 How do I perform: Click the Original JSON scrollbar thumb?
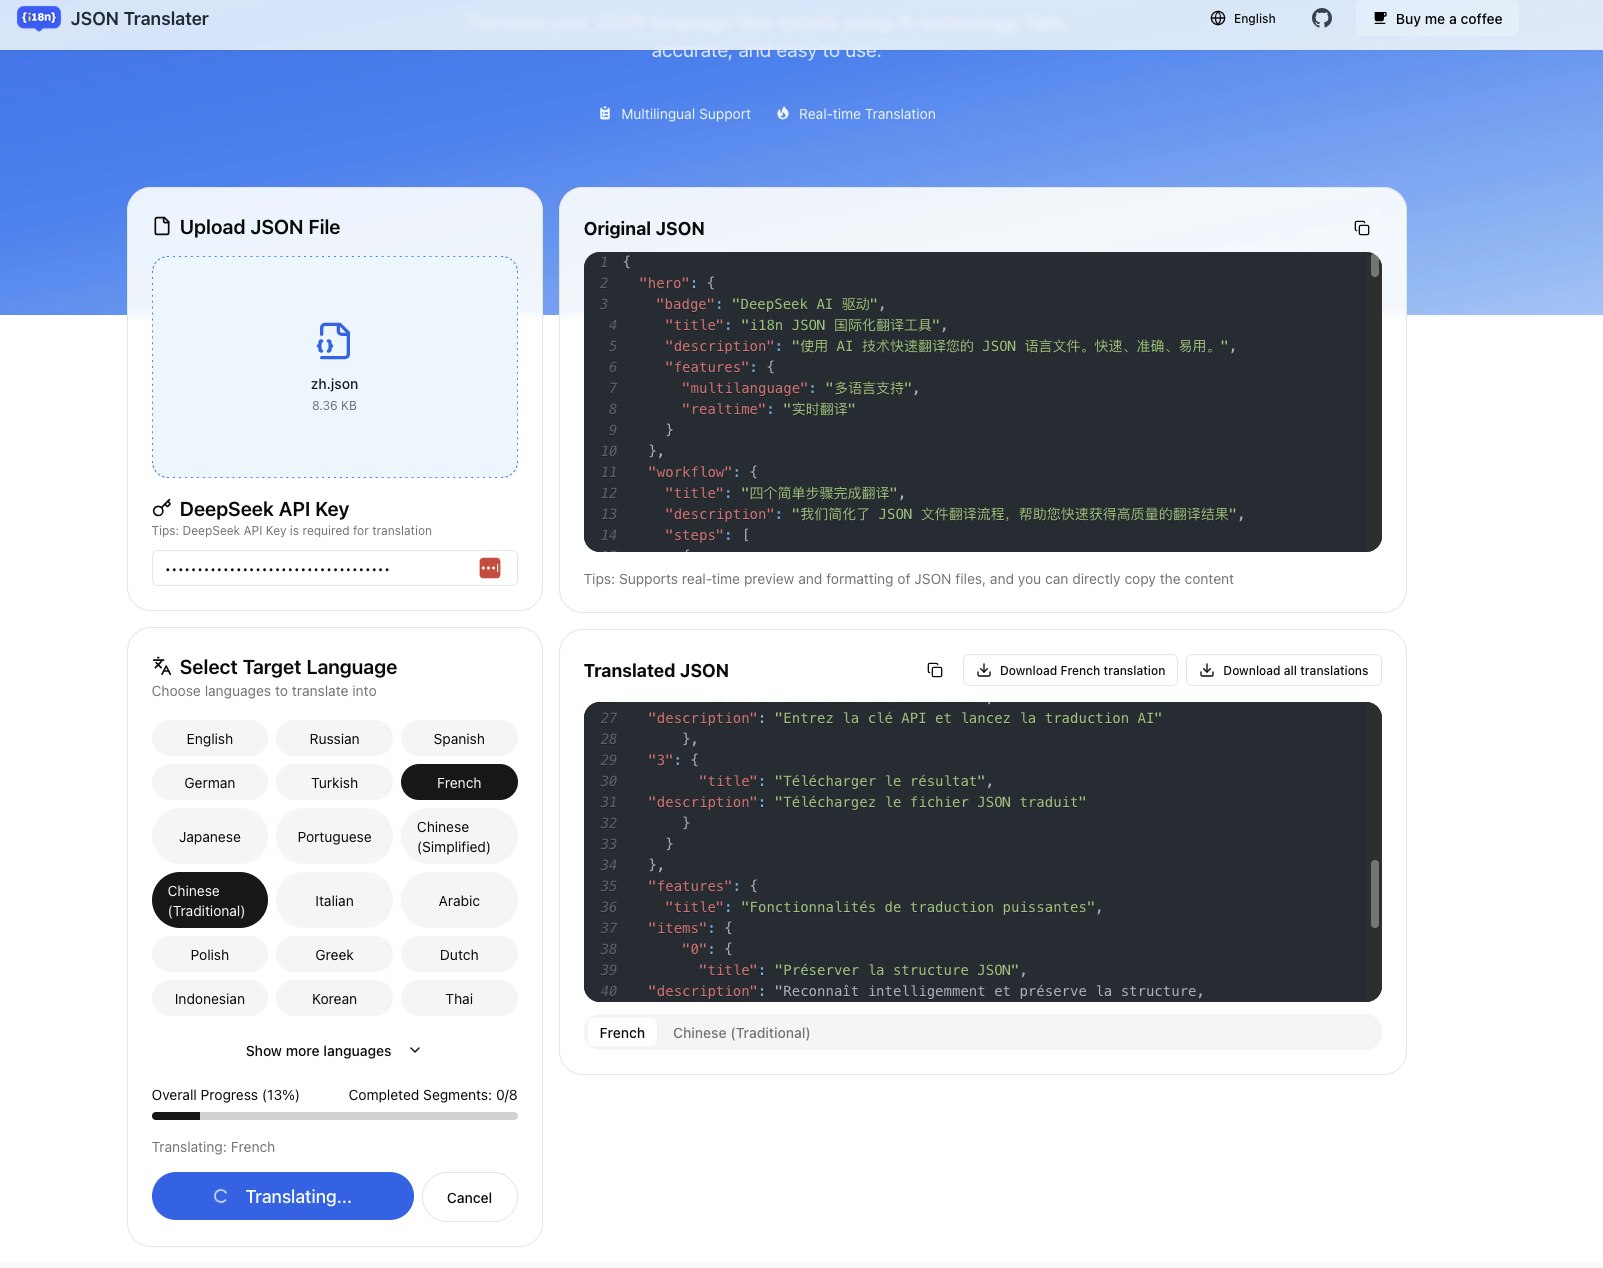[x=1375, y=266]
